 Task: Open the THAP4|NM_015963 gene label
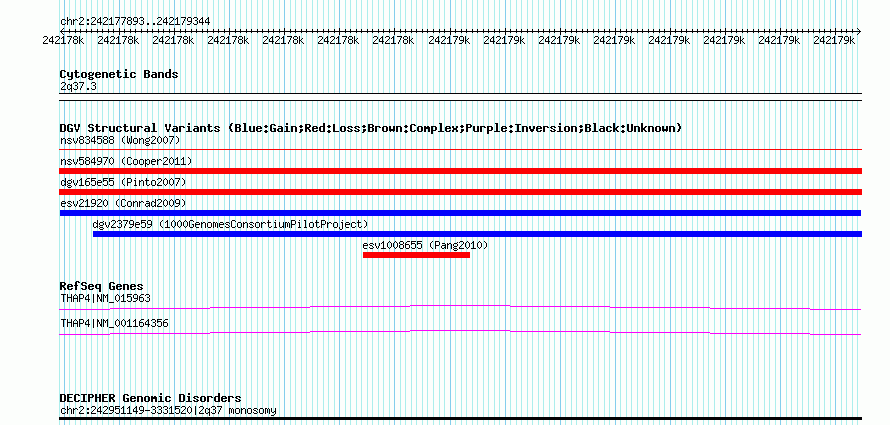pyautogui.click(x=105, y=298)
